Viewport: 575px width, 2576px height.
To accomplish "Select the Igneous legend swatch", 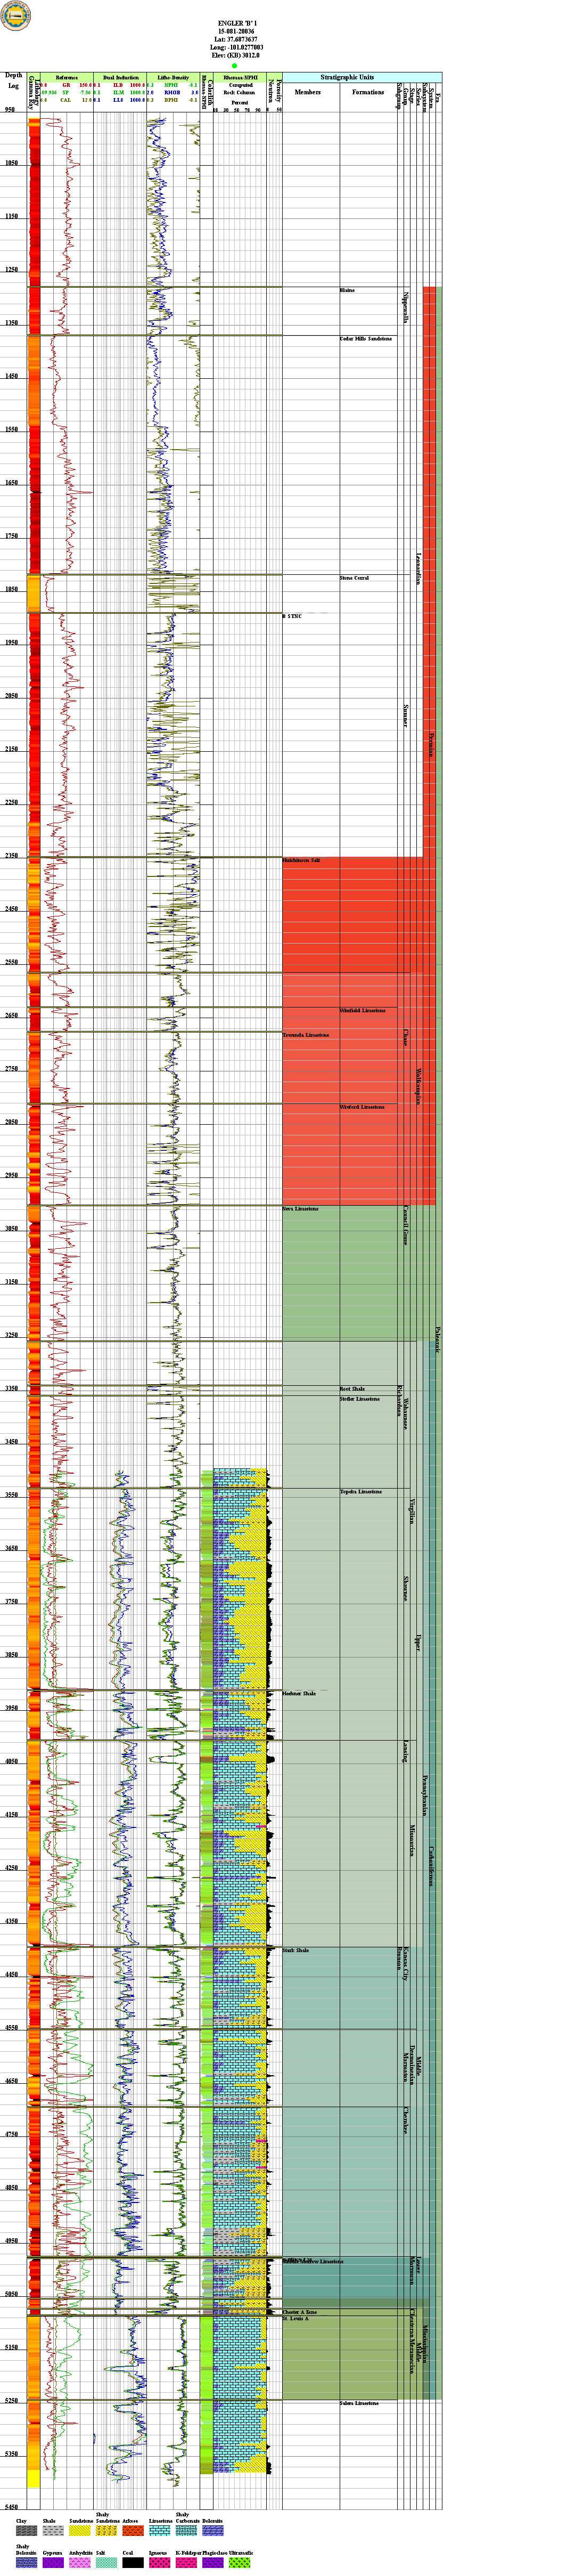I will 160,2563.
